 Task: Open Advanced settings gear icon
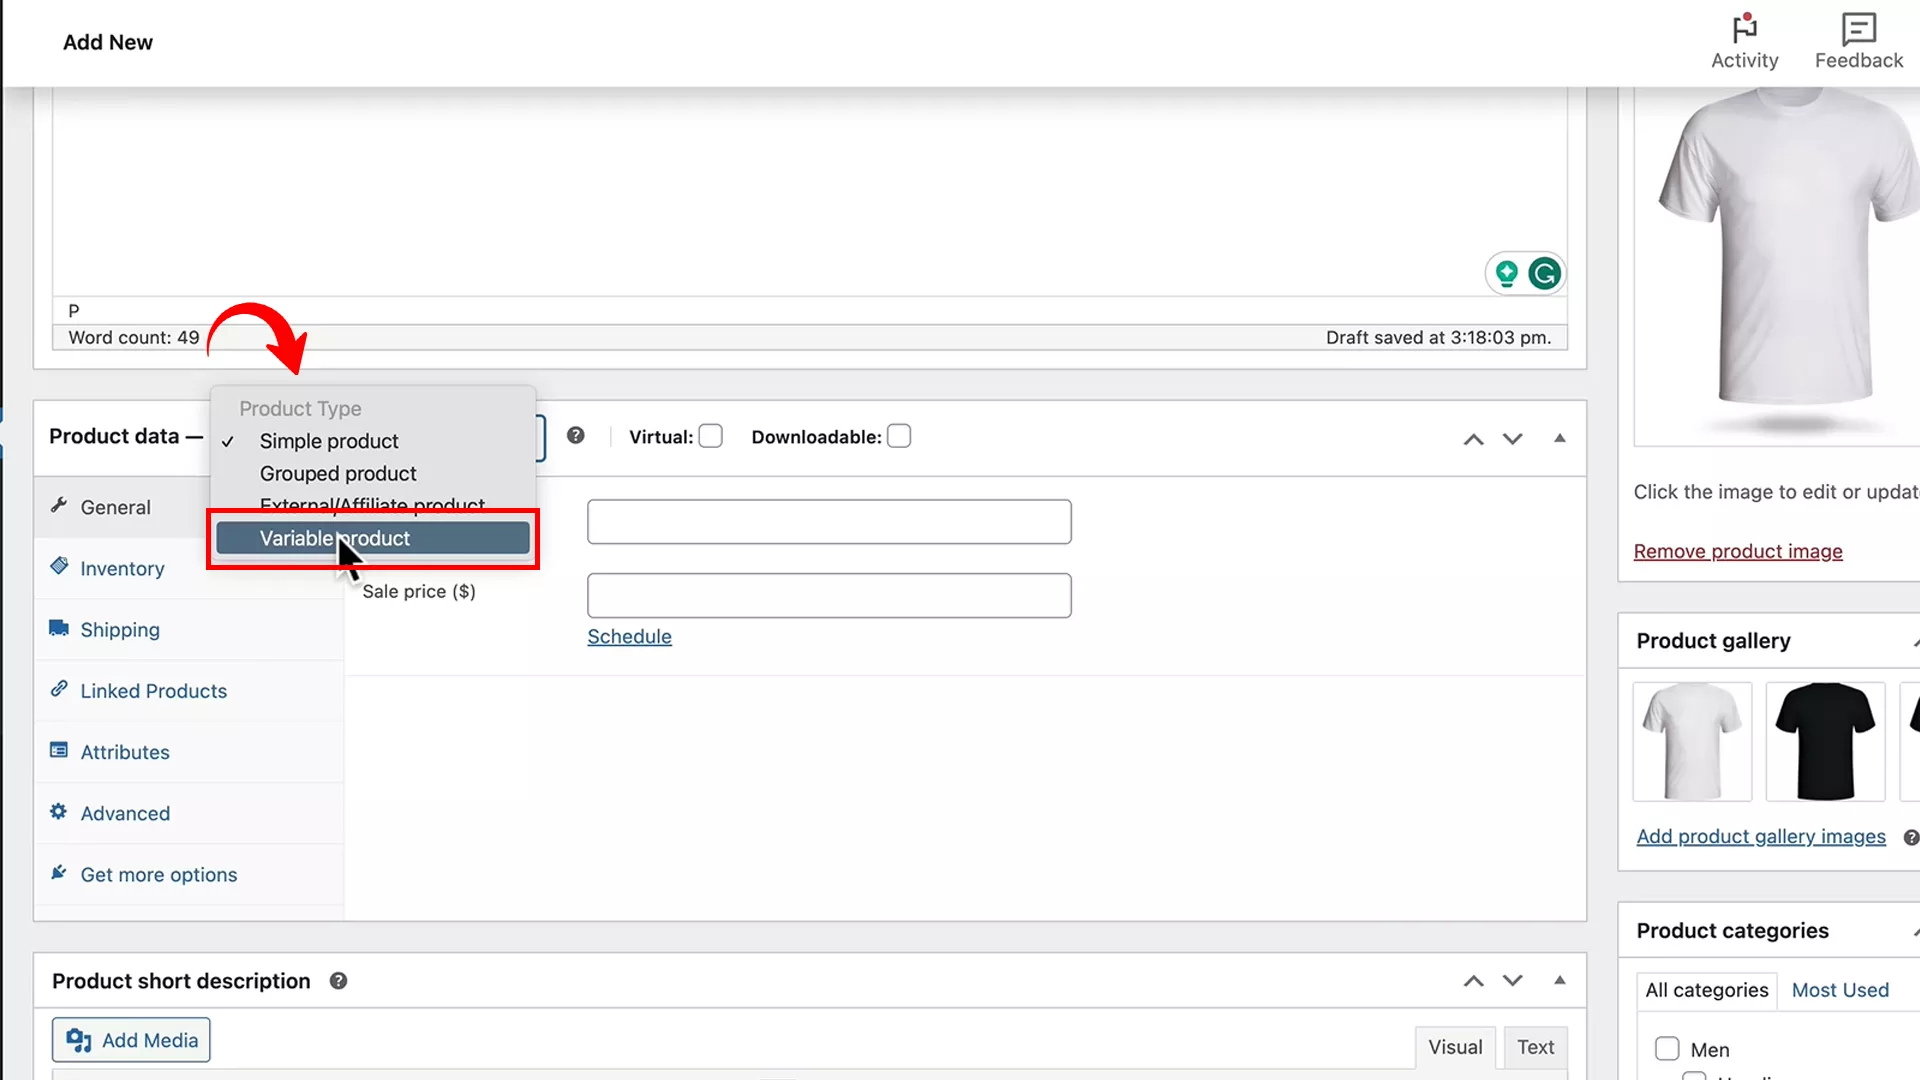[x=59, y=813]
